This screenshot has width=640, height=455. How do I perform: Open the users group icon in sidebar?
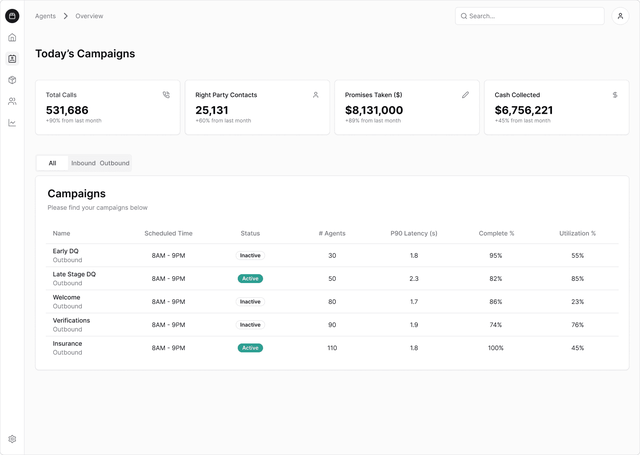click(12, 101)
